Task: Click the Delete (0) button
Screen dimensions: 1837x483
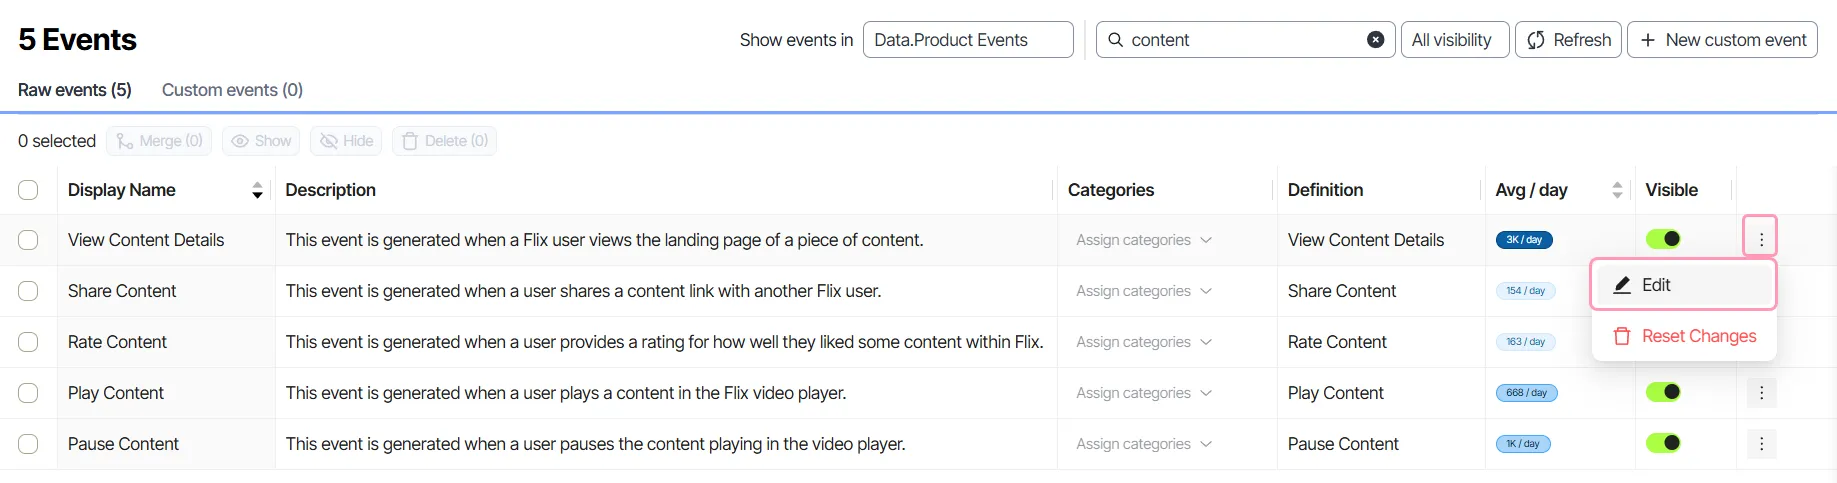Action: tap(445, 141)
